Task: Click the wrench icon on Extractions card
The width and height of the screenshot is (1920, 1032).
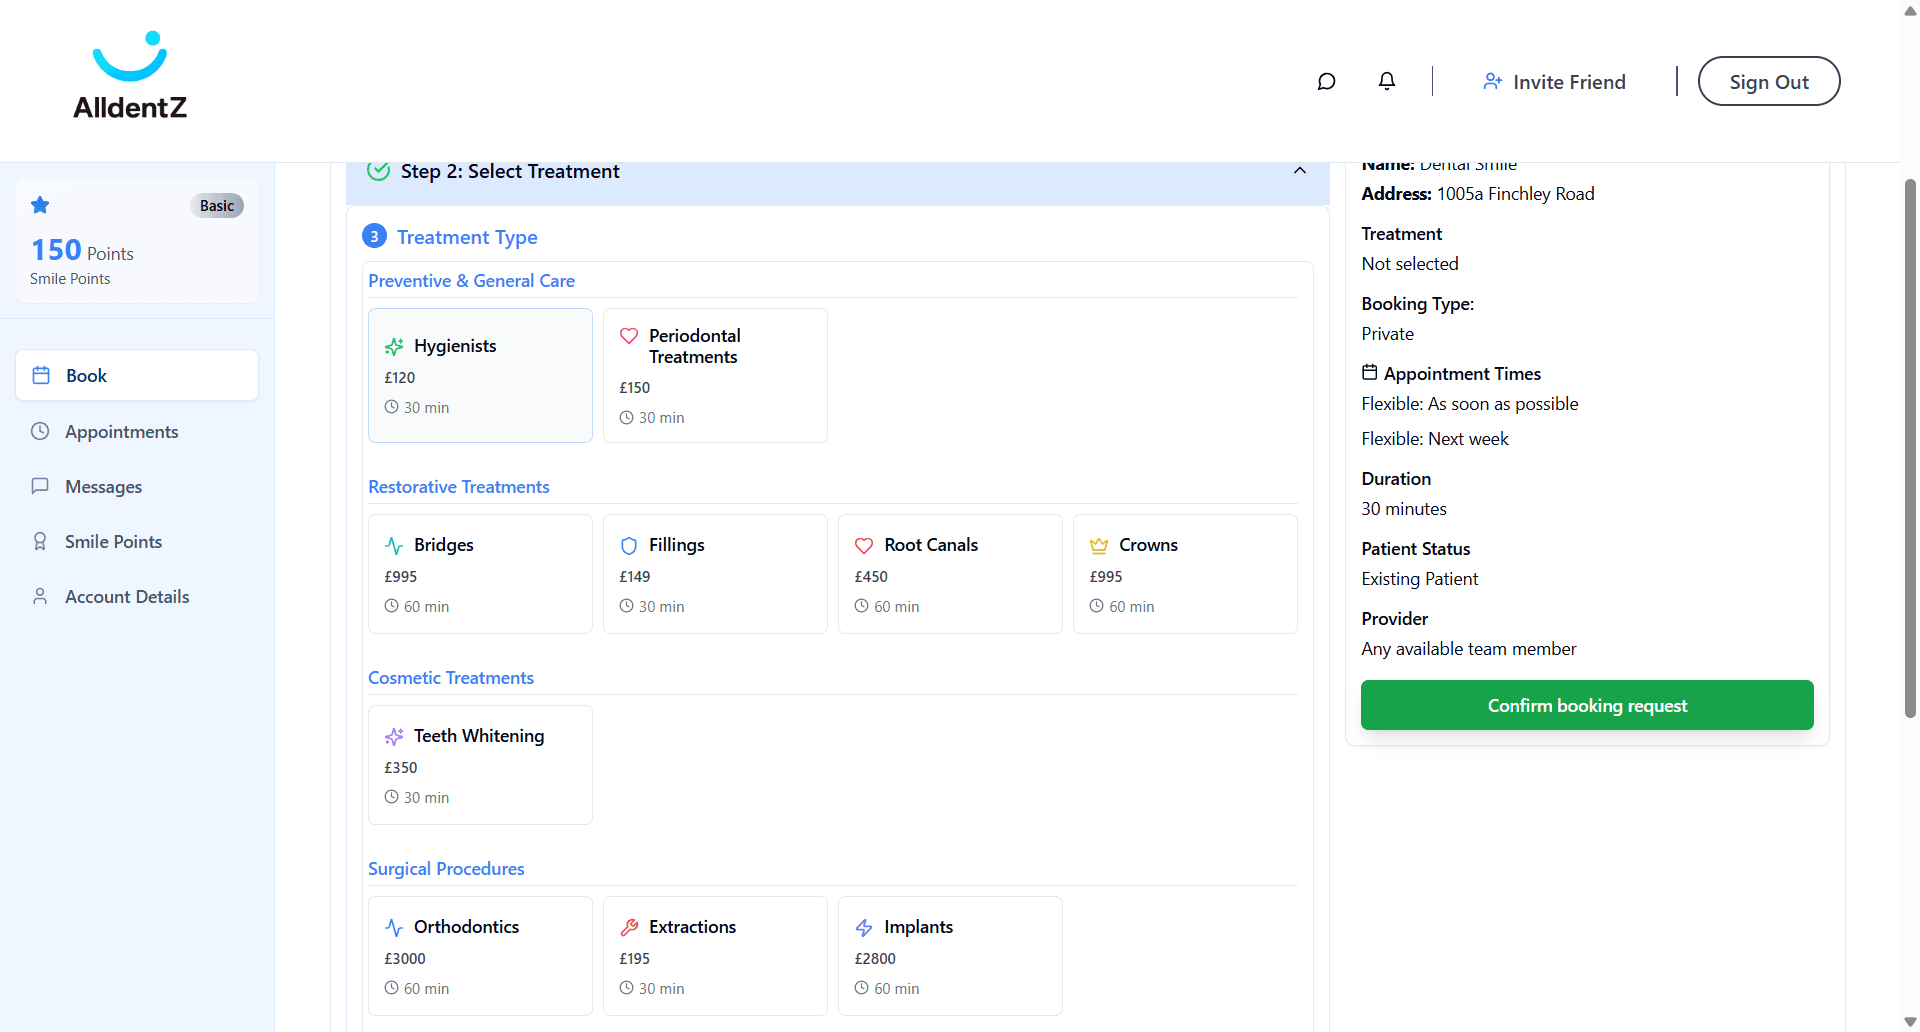Action: coord(629,927)
